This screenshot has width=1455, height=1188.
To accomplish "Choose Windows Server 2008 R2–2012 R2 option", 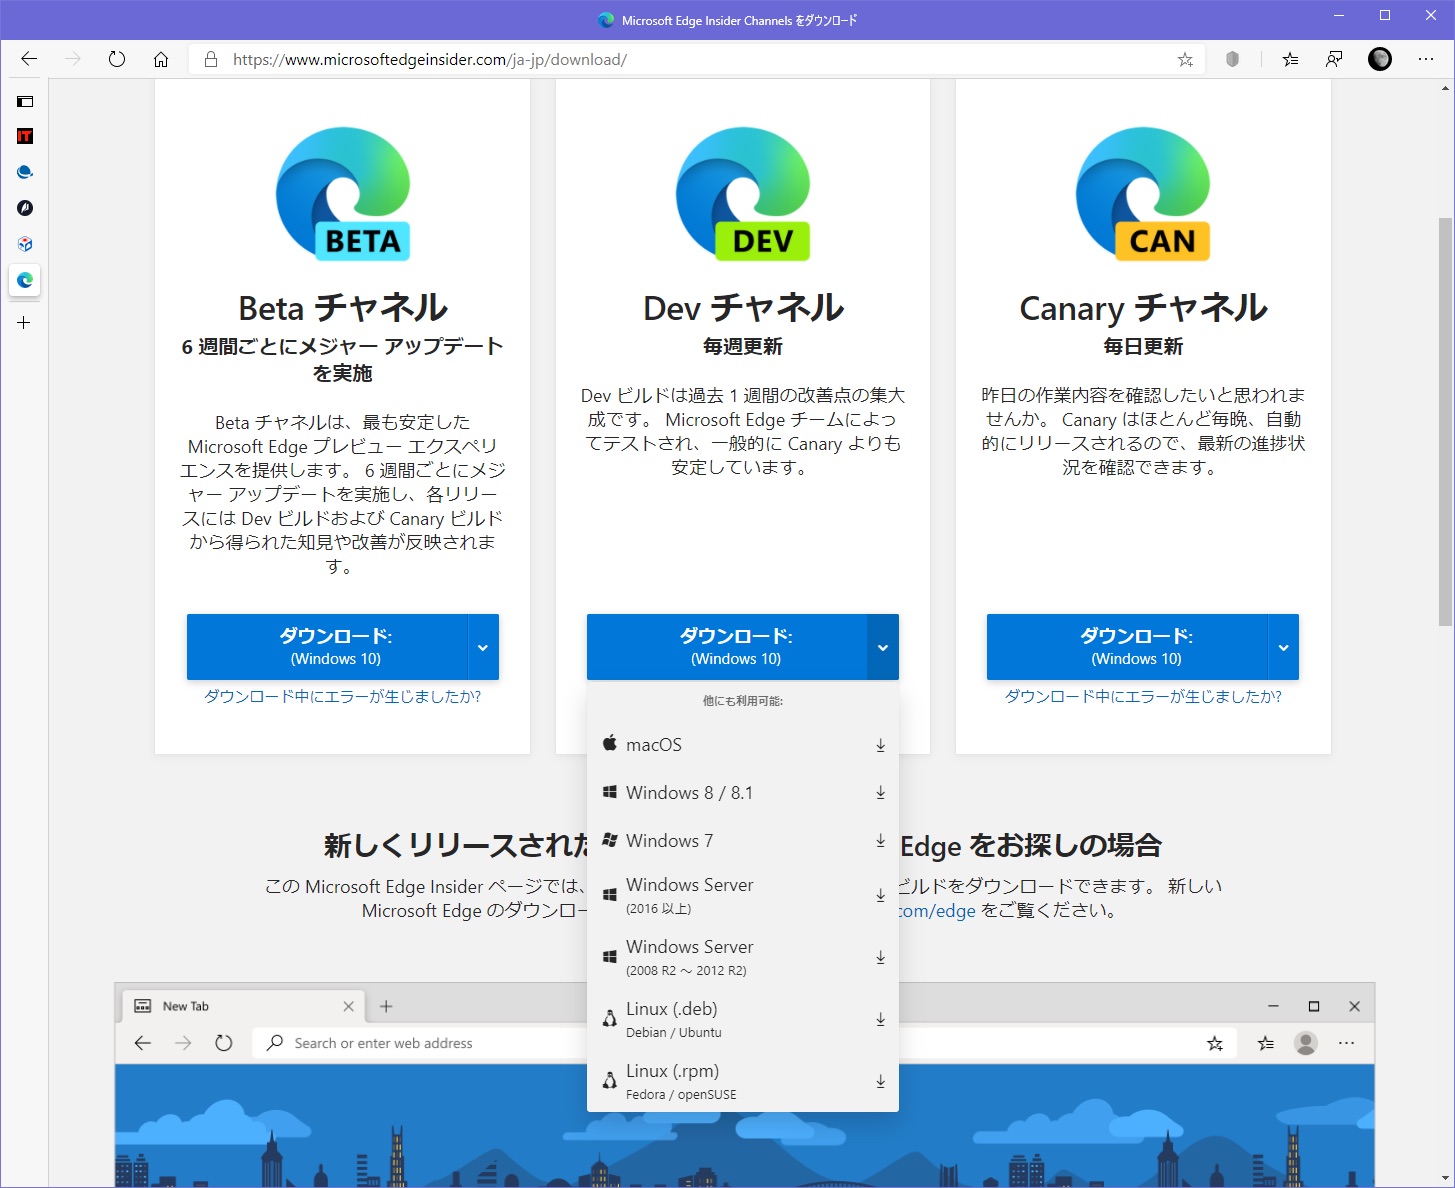I will click(743, 957).
